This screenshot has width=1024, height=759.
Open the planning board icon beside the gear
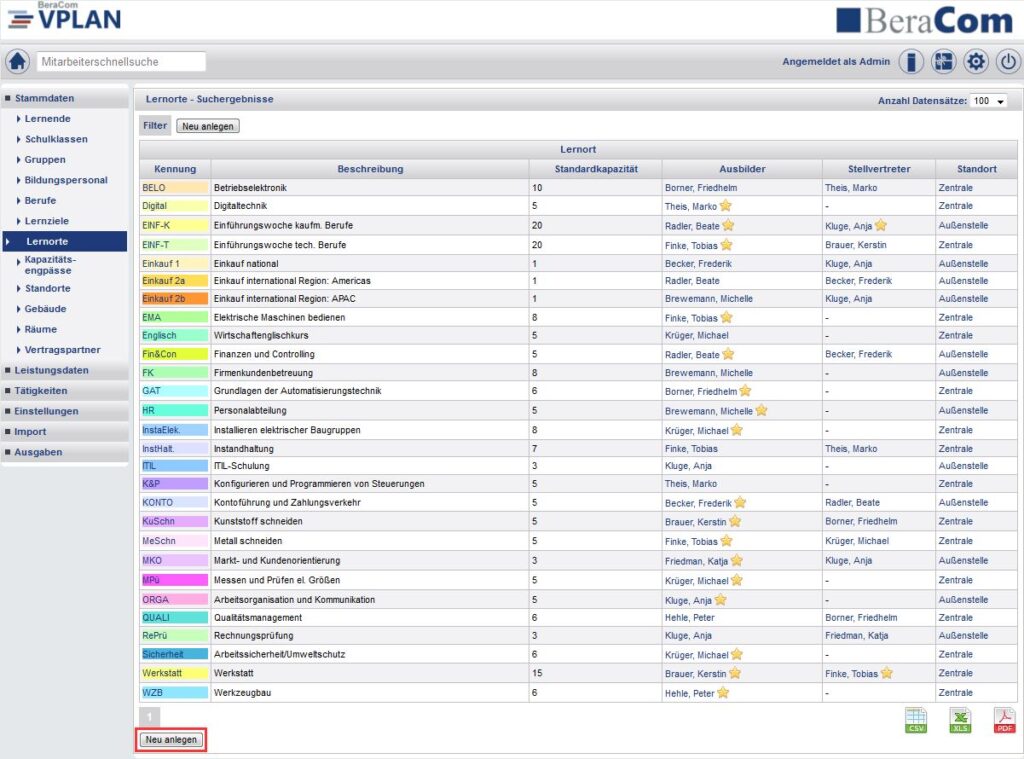point(943,61)
